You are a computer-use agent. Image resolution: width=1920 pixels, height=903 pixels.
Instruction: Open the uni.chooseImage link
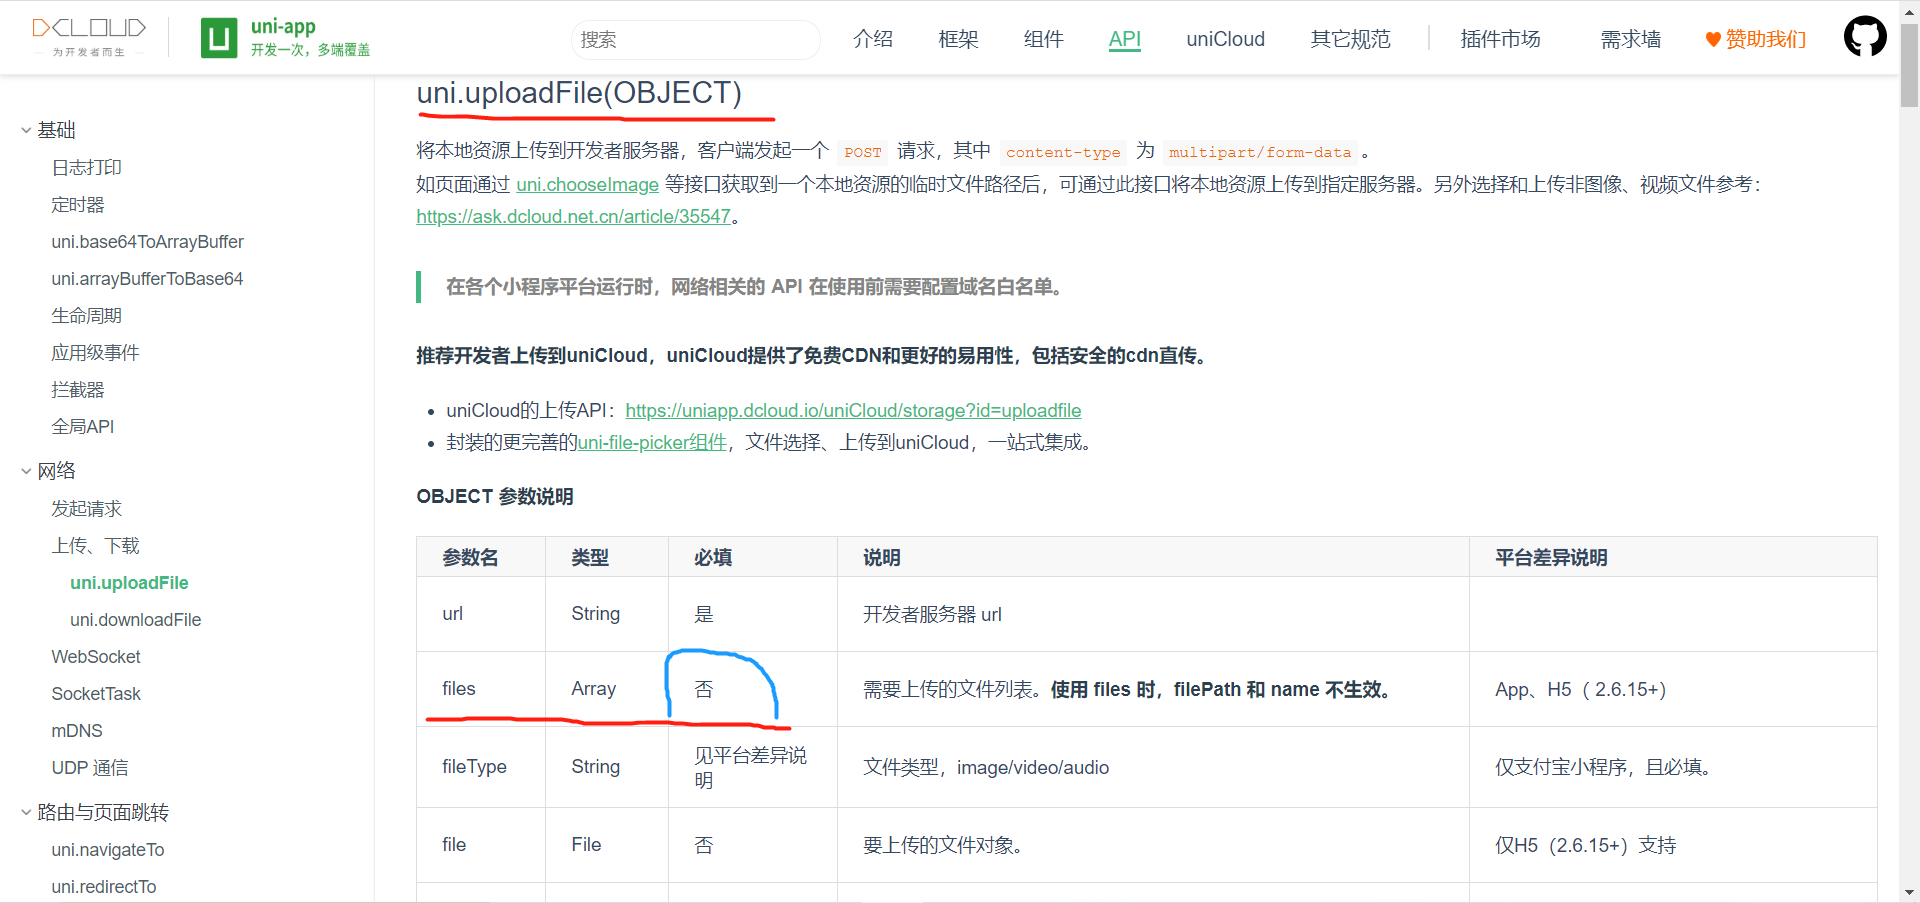click(587, 184)
